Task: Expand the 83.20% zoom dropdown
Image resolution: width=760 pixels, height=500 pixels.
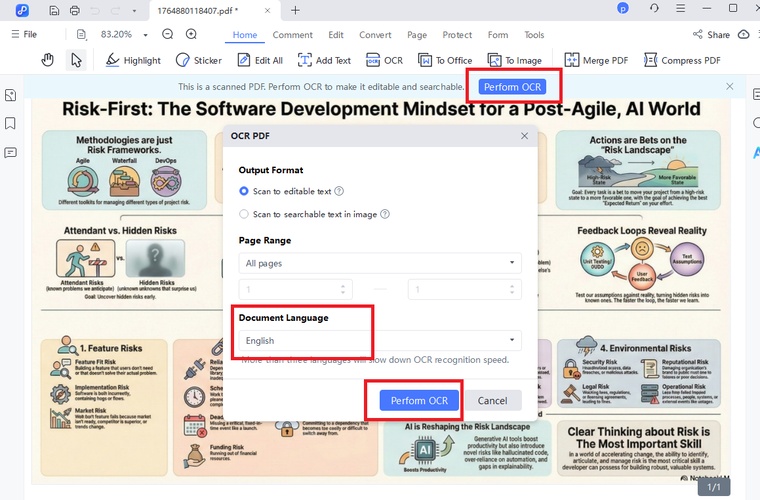Action: tap(145, 35)
